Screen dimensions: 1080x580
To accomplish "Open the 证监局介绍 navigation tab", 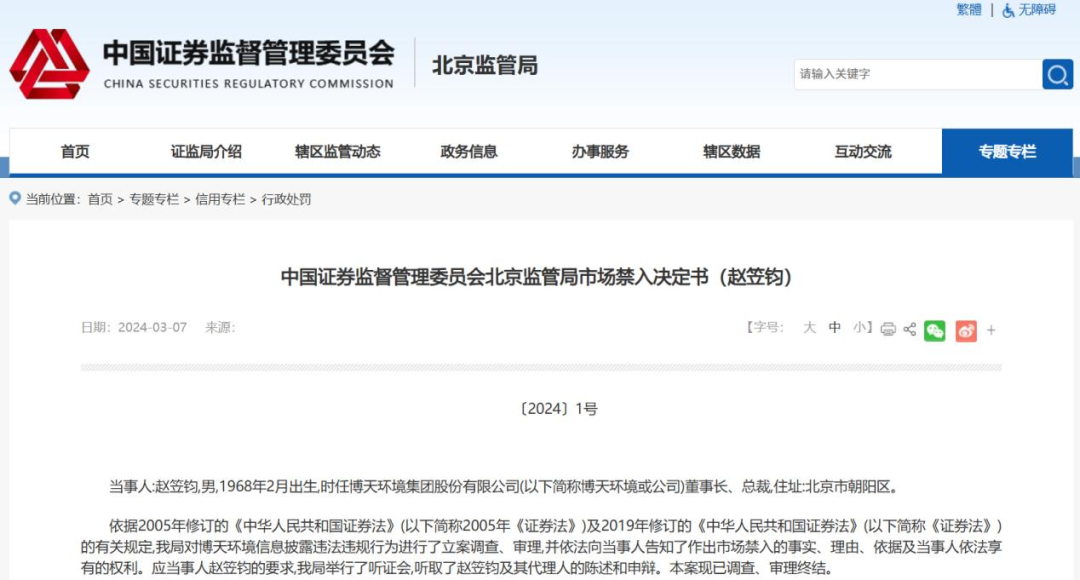I will click(206, 152).
